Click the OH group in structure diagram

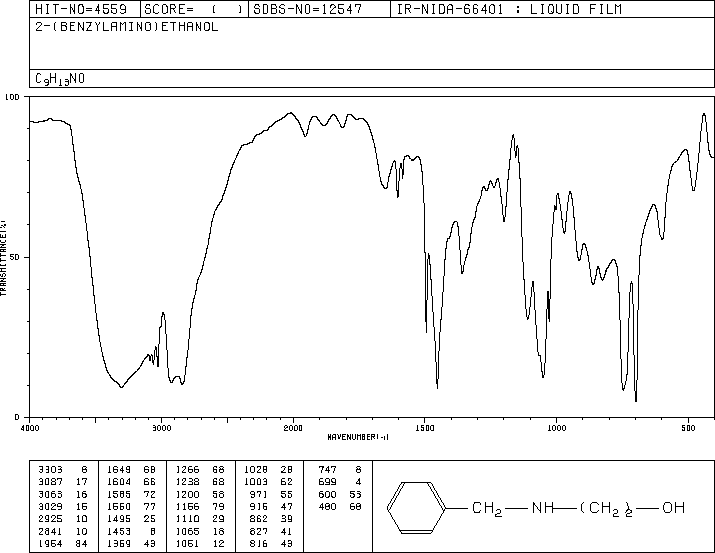tap(673, 507)
